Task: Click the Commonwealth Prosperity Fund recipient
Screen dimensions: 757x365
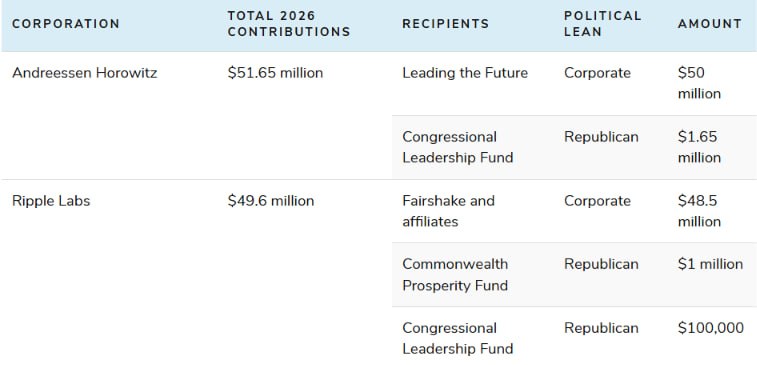Action: tap(455, 275)
